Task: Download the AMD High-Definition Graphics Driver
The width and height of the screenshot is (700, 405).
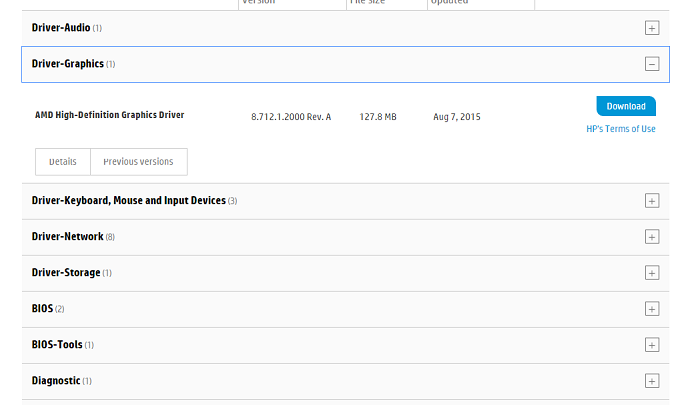Action: click(x=626, y=106)
